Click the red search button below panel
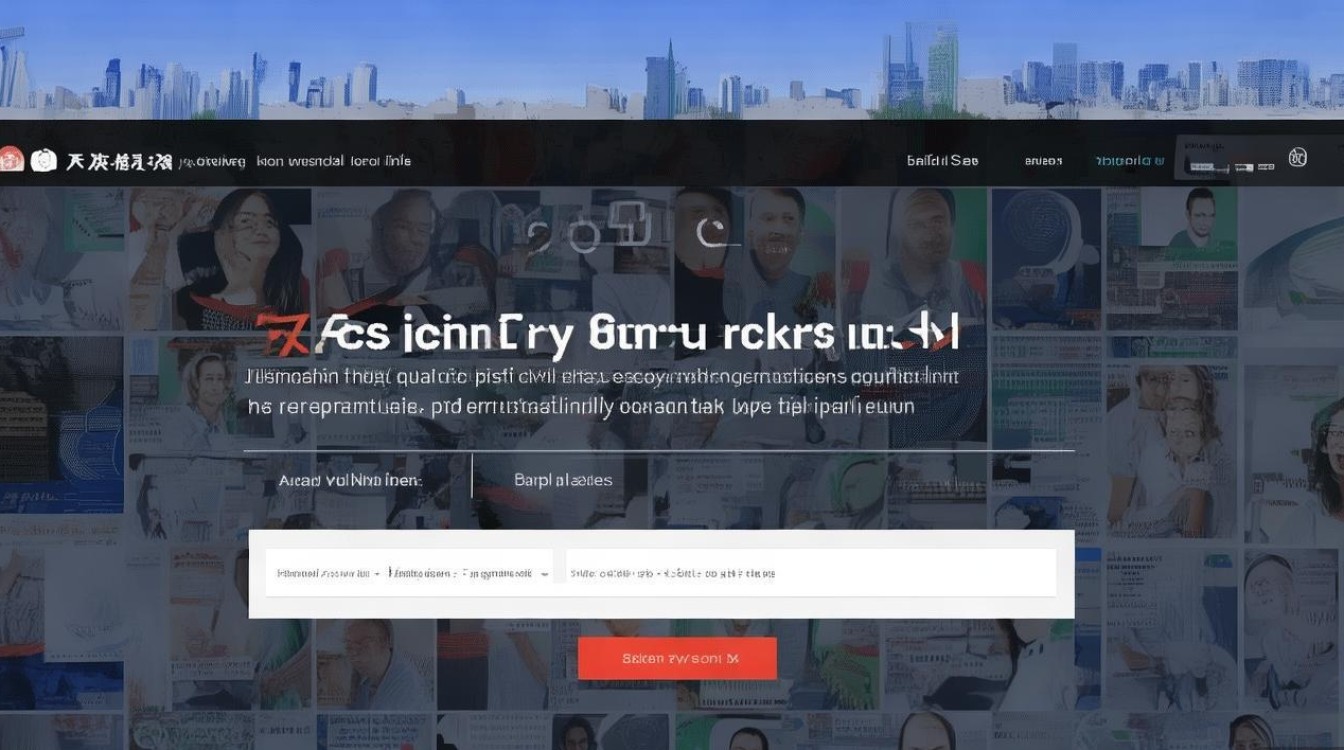The image size is (1344, 750). coord(677,659)
